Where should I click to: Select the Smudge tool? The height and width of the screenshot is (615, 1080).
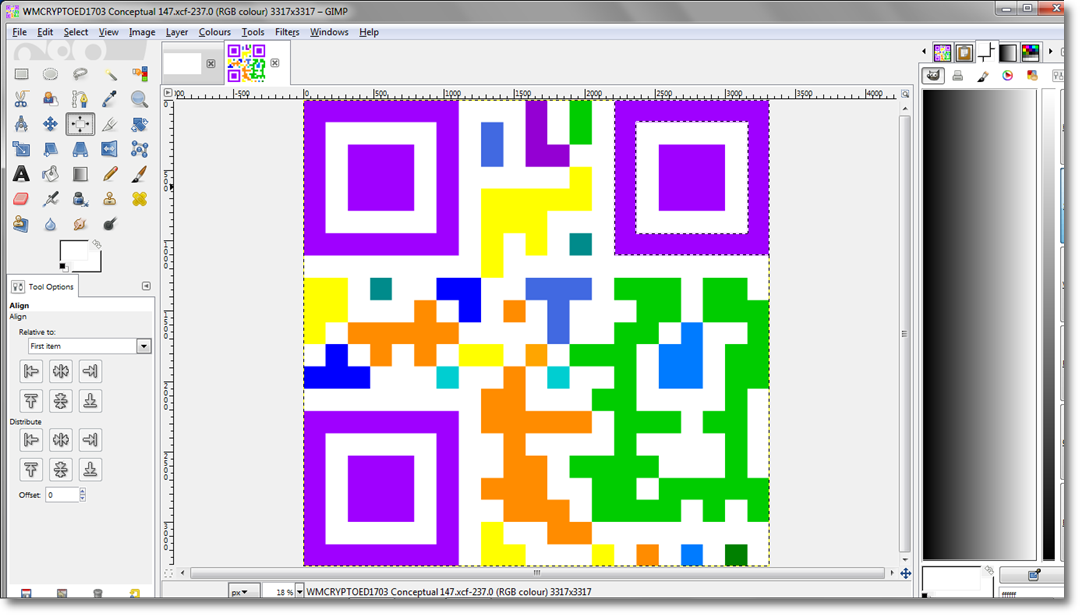coord(80,224)
